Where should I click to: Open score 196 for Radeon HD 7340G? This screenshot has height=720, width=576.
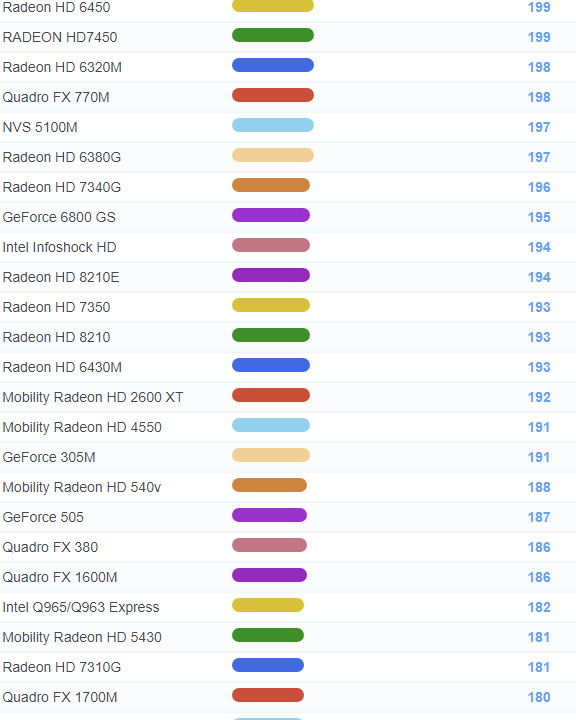[539, 187]
